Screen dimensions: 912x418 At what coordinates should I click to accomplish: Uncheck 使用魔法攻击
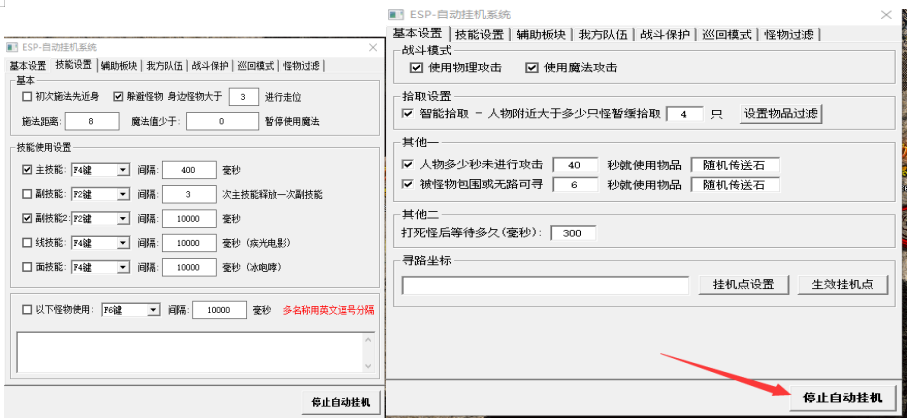(x=531, y=68)
